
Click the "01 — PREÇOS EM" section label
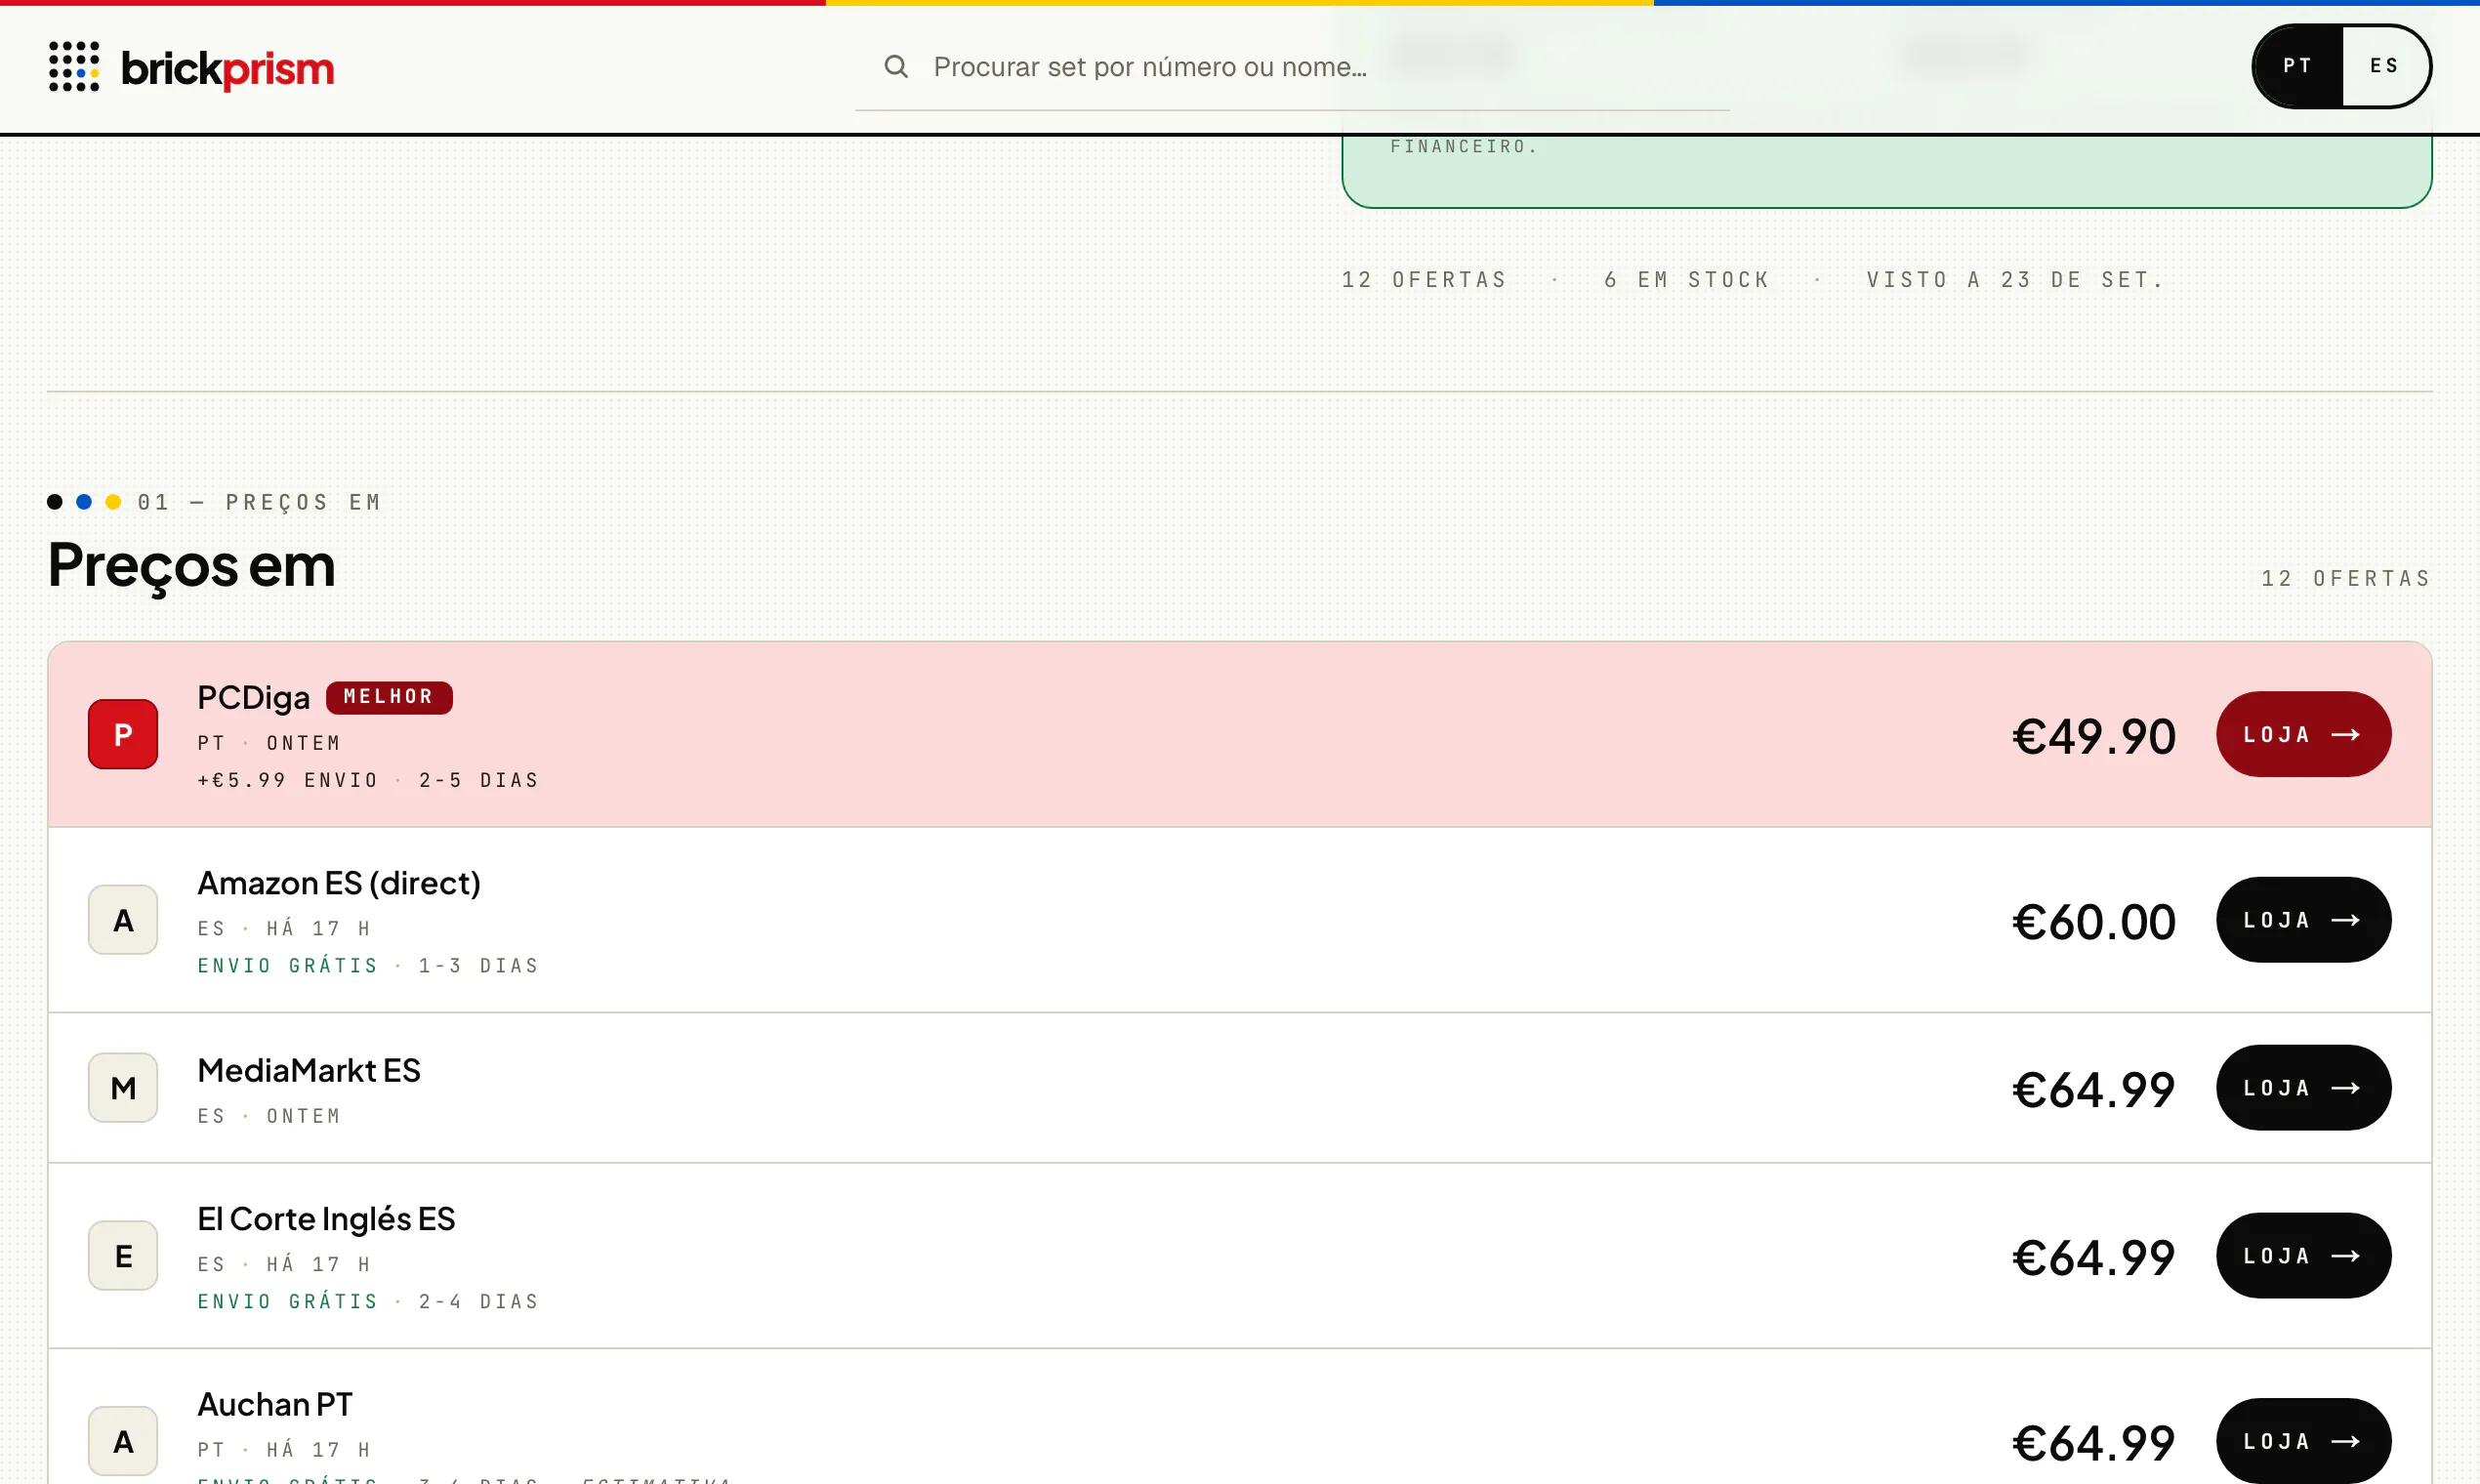259,502
